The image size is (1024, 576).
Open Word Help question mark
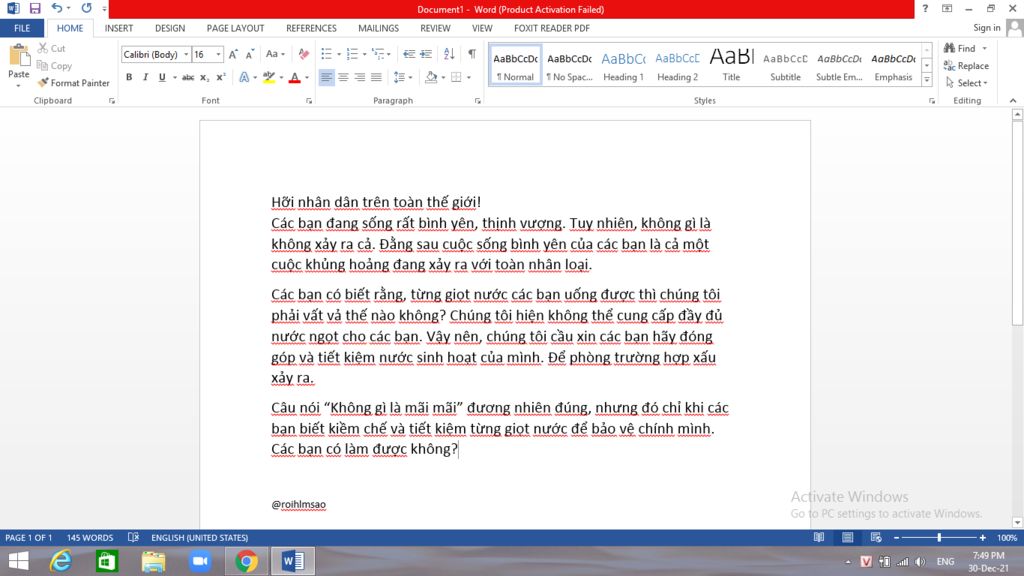click(925, 8)
